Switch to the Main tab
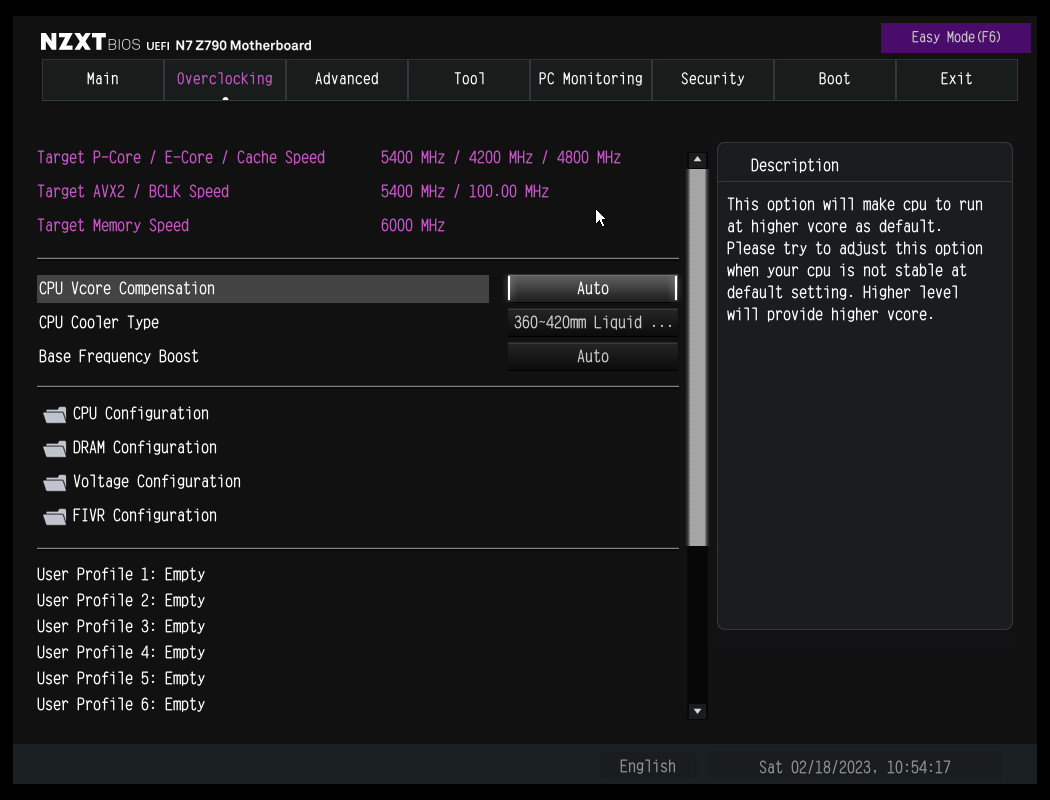 pos(103,79)
